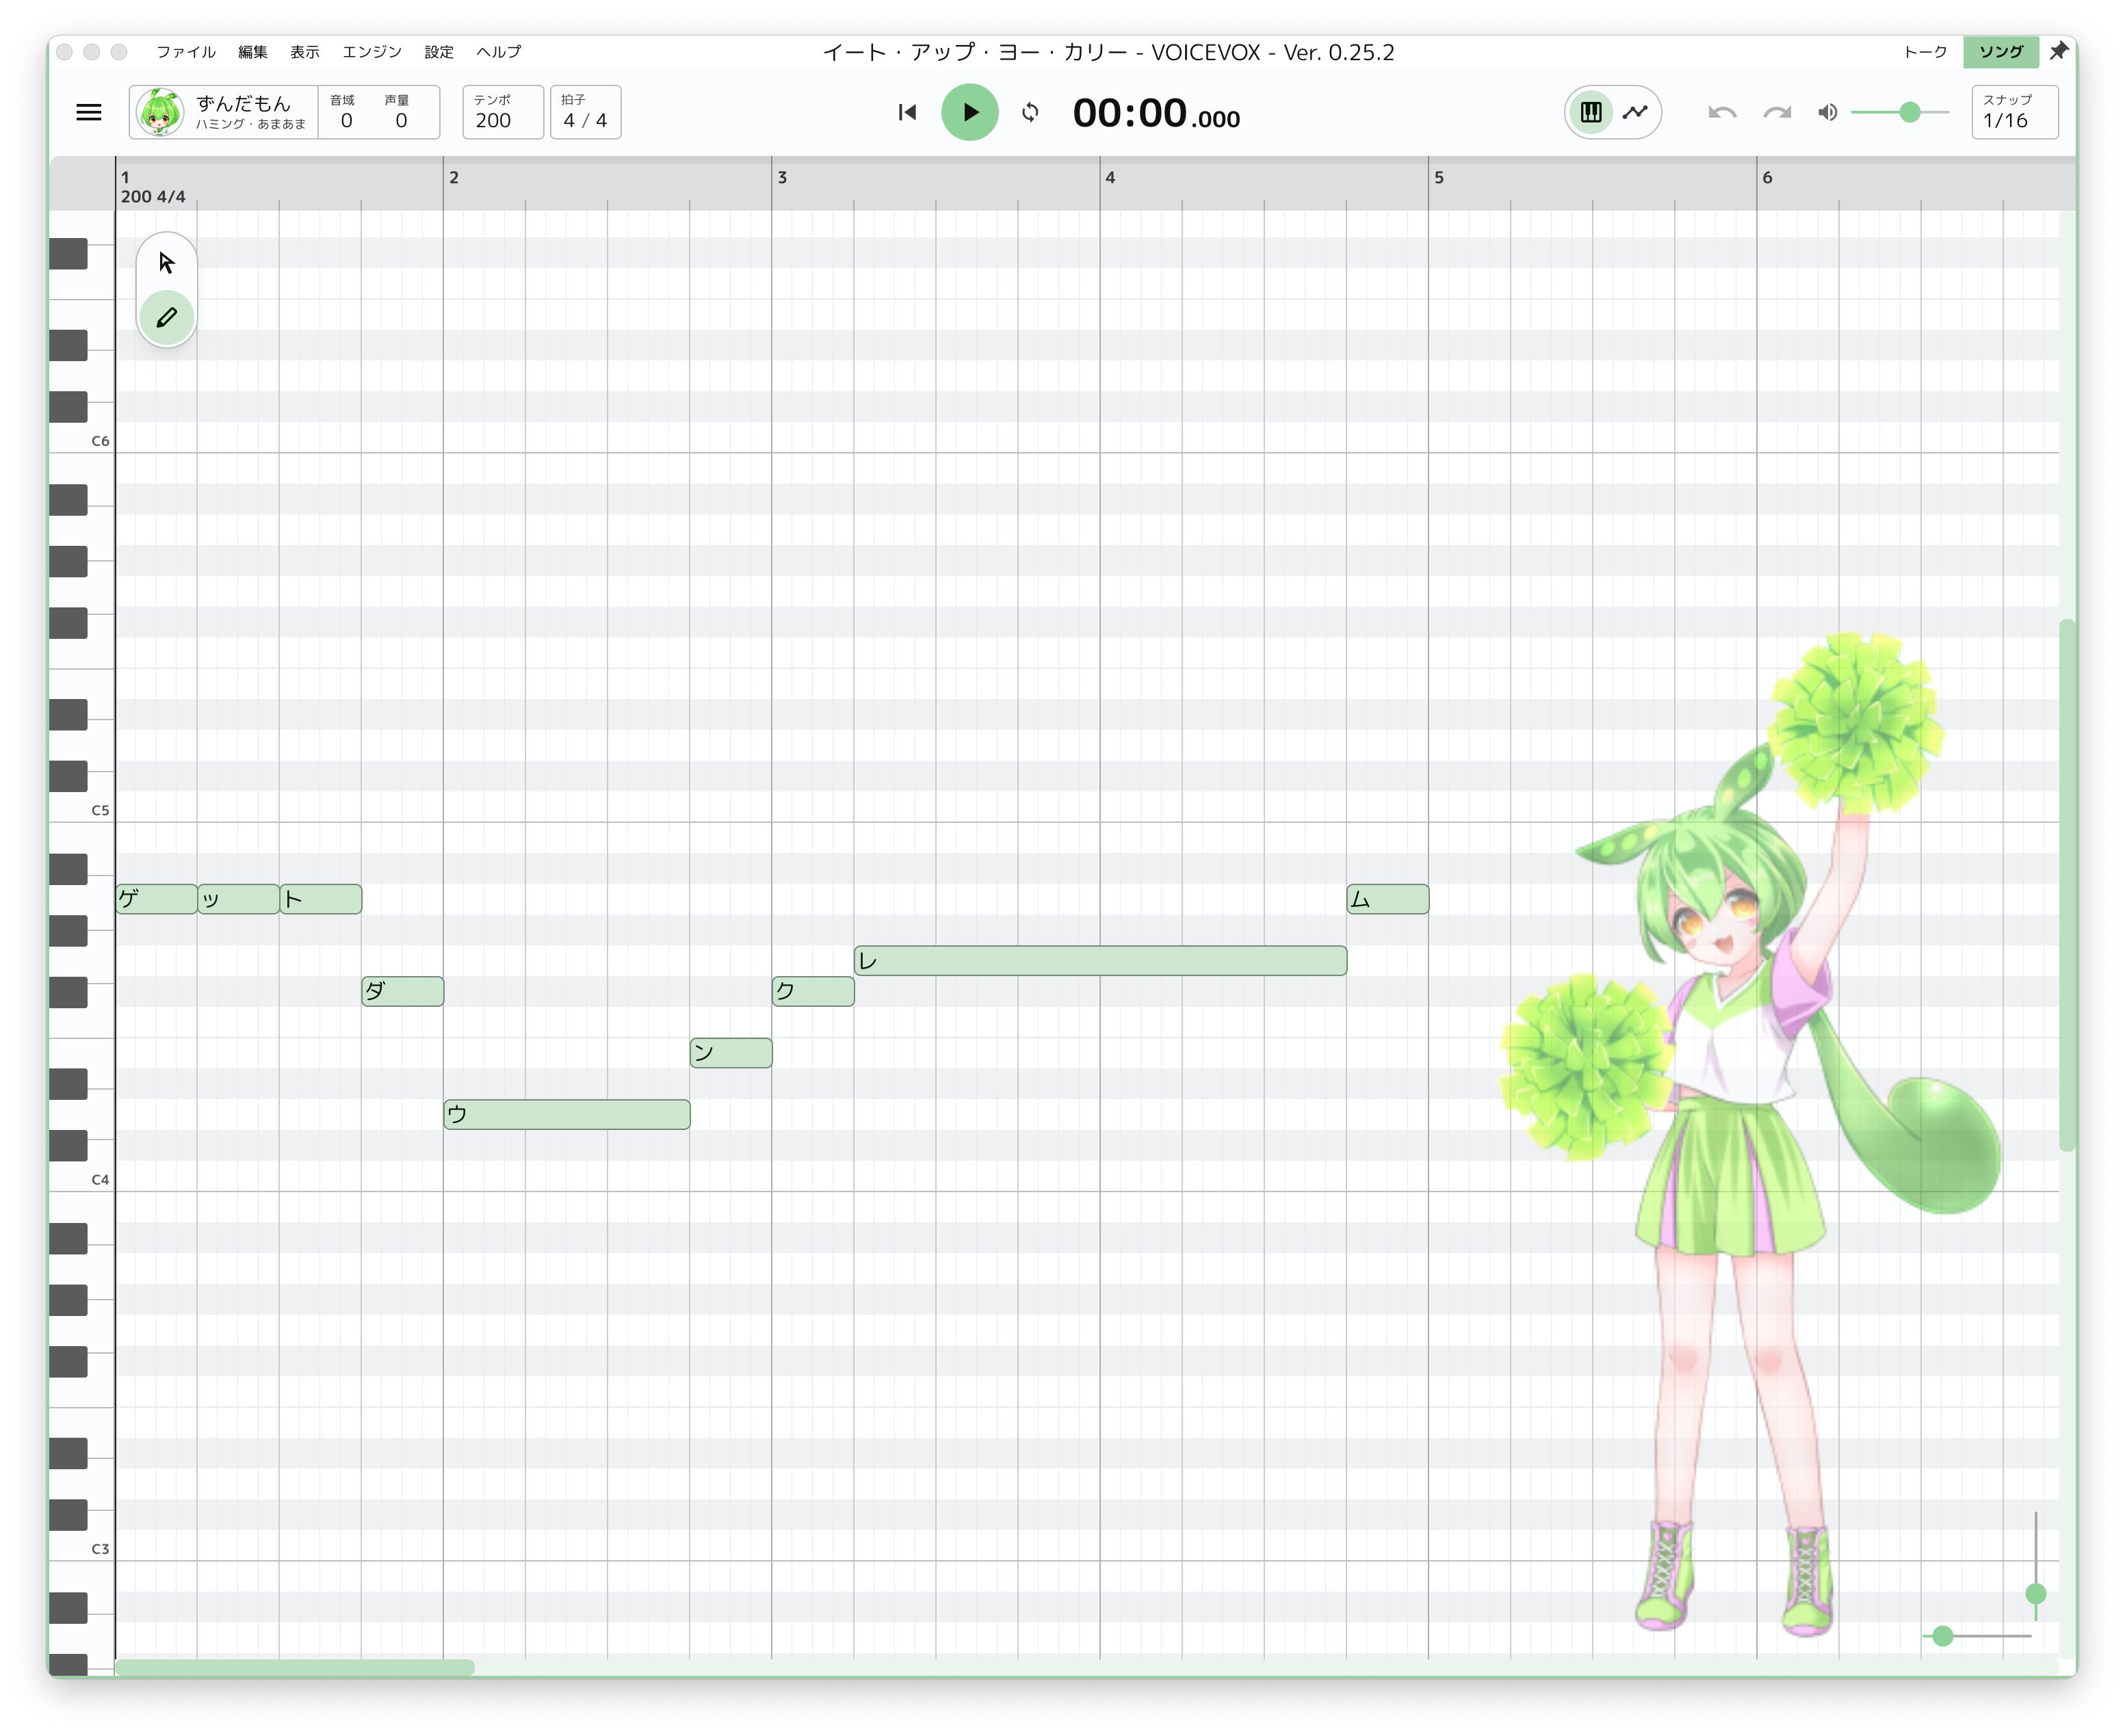Select the ウ note
Image resolution: width=2125 pixels, height=1736 pixels.
pyautogui.click(x=567, y=1114)
